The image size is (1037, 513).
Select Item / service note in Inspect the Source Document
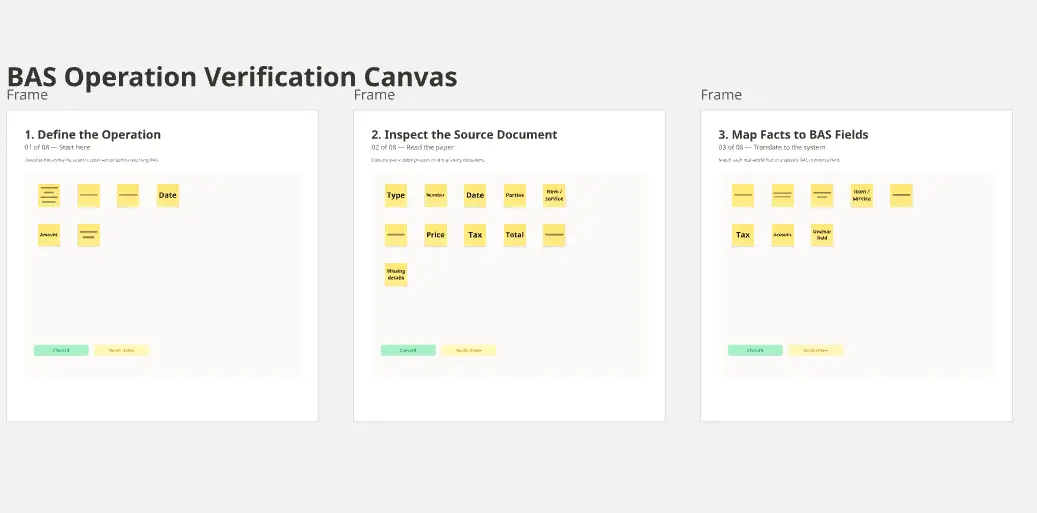pos(554,195)
